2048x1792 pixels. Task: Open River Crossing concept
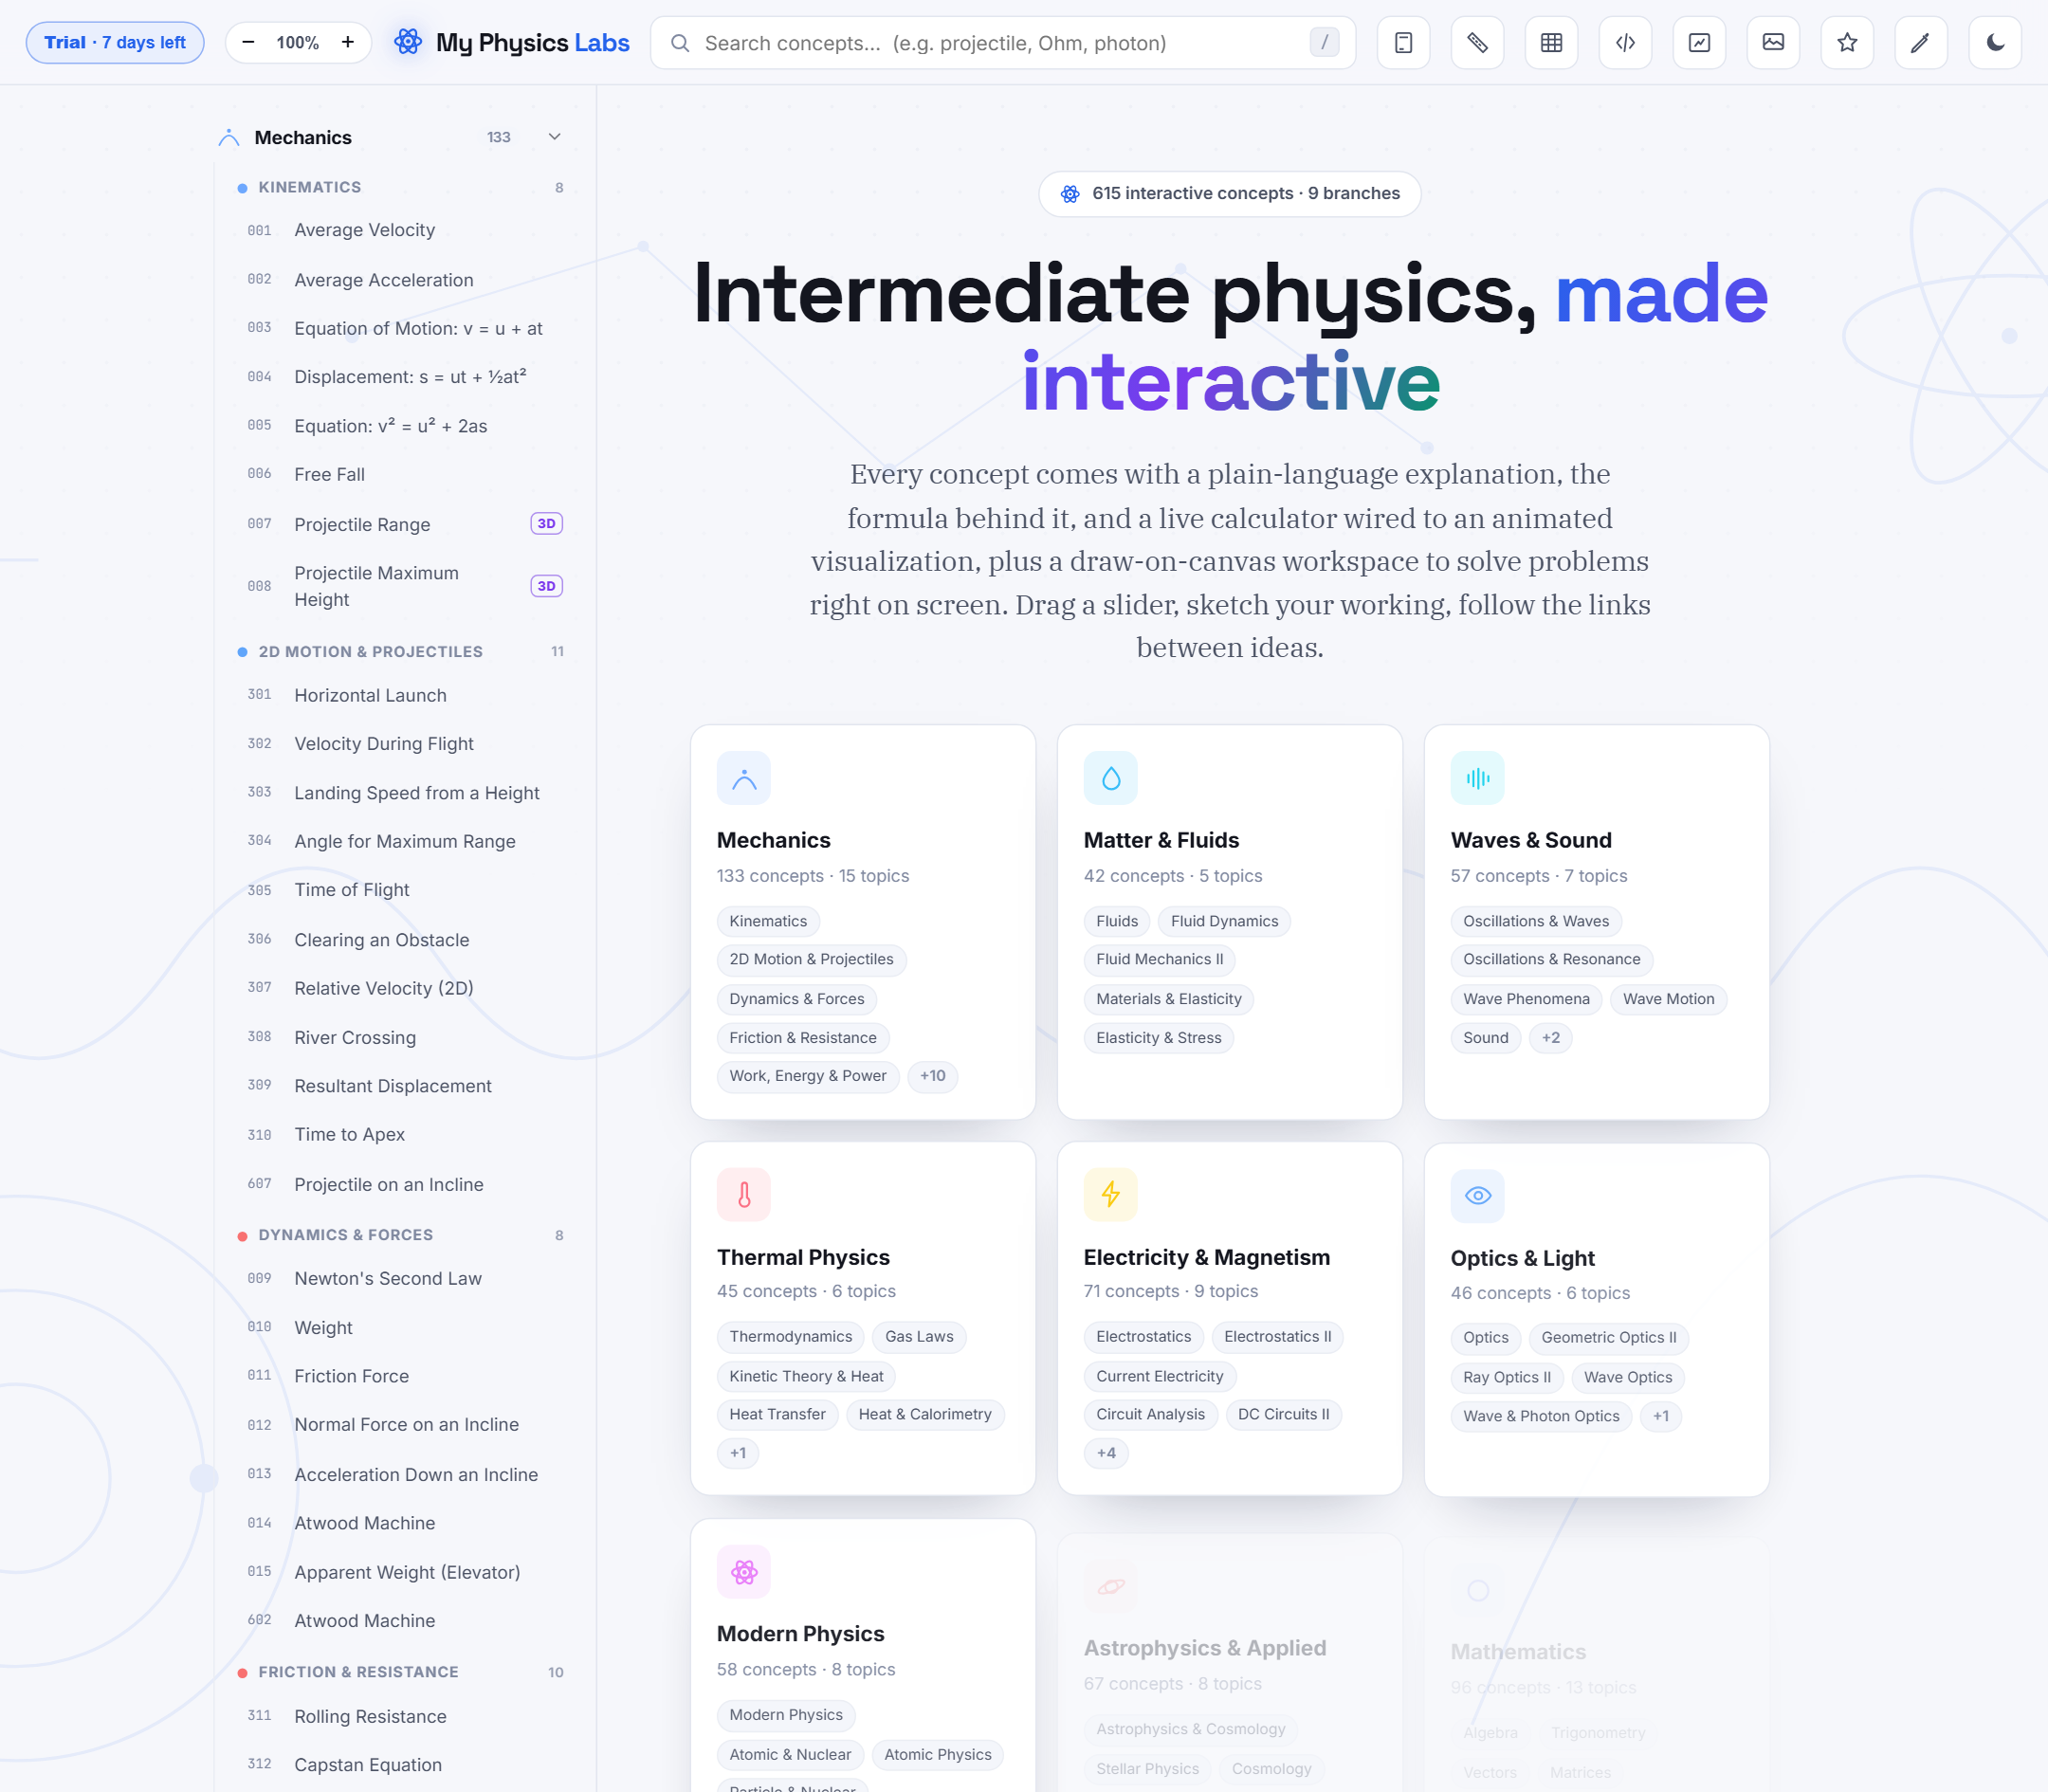click(x=401, y=1038)
